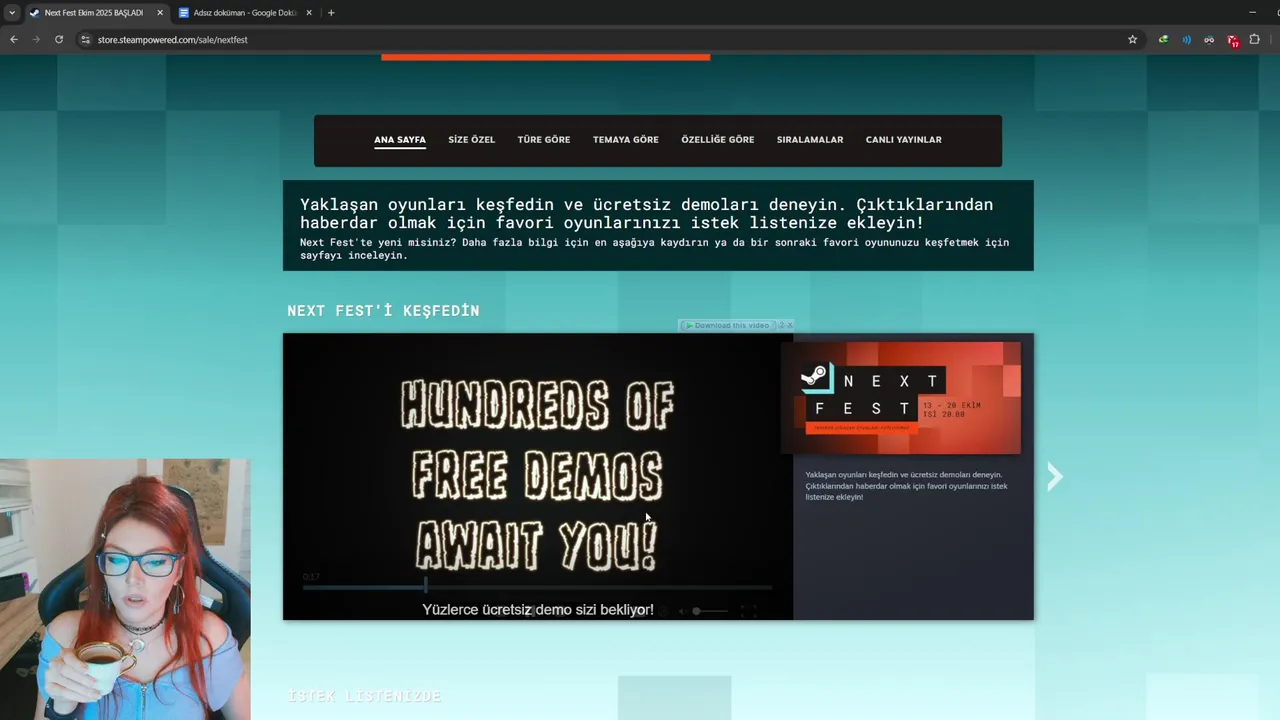Screen dimensions: 1280x720
Task: Close the Google Docs tab
Action: click(309, 12)
